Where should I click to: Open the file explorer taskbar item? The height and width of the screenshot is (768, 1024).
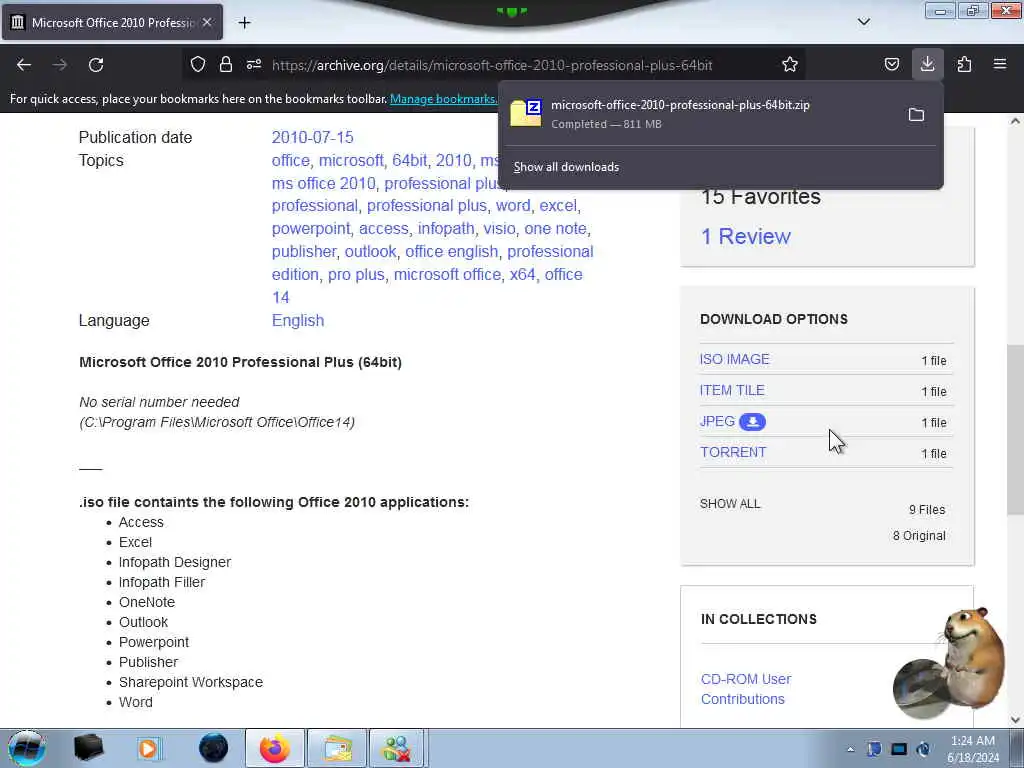pyautogui.click(x=337, y=748)
